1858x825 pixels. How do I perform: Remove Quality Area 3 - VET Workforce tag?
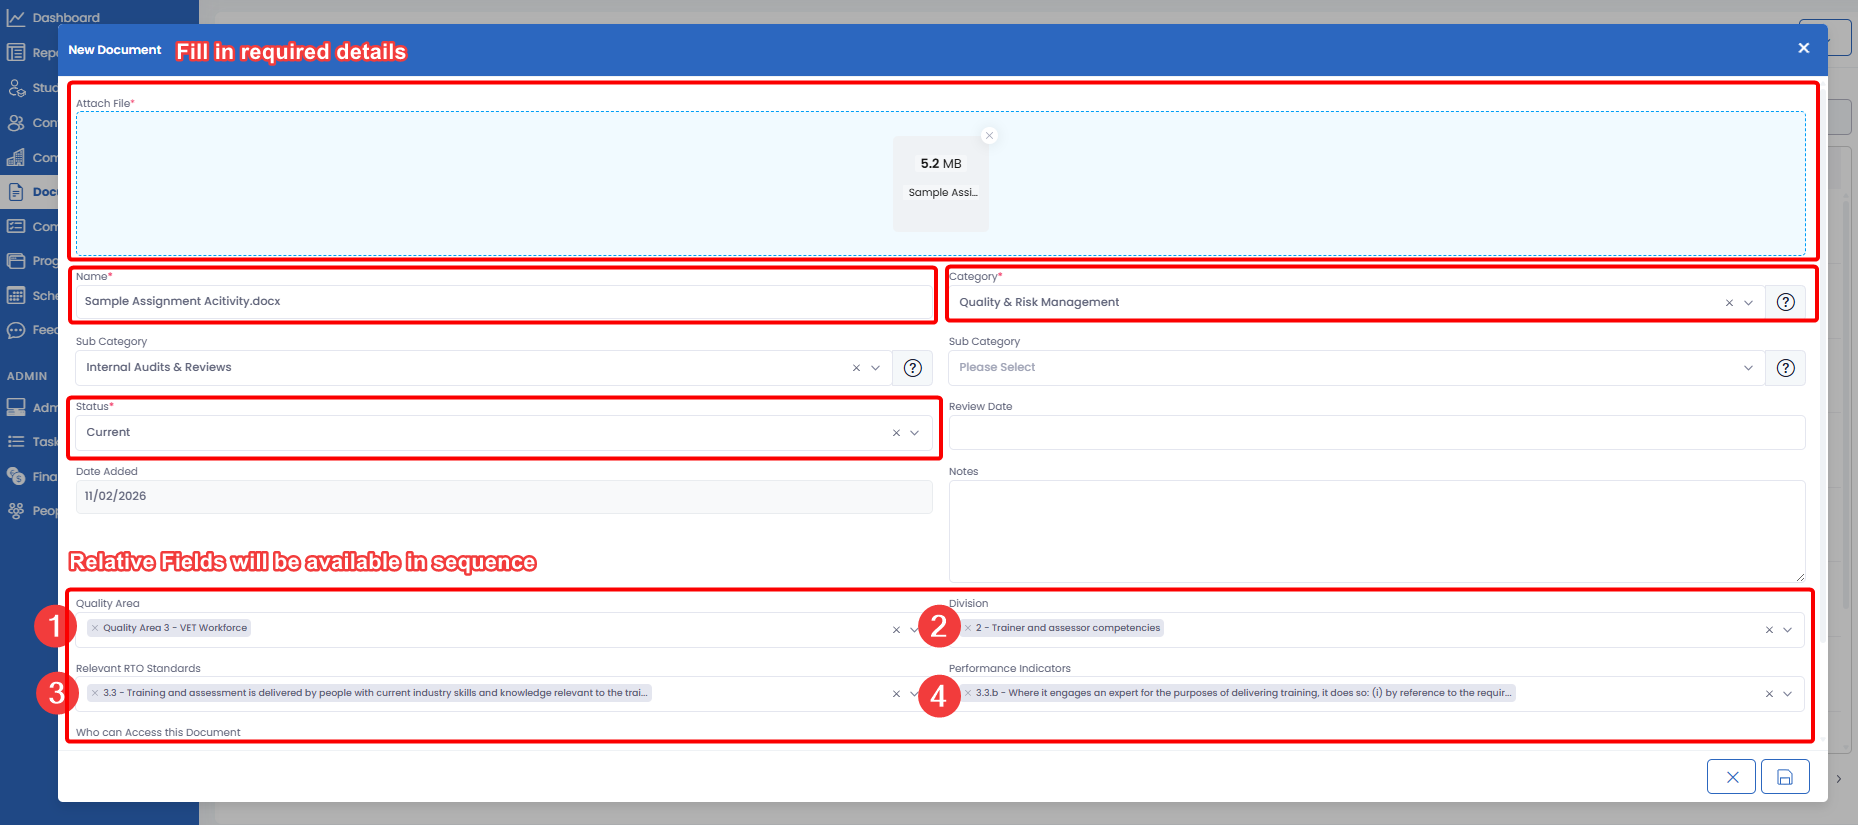click(x=95, y=628)
